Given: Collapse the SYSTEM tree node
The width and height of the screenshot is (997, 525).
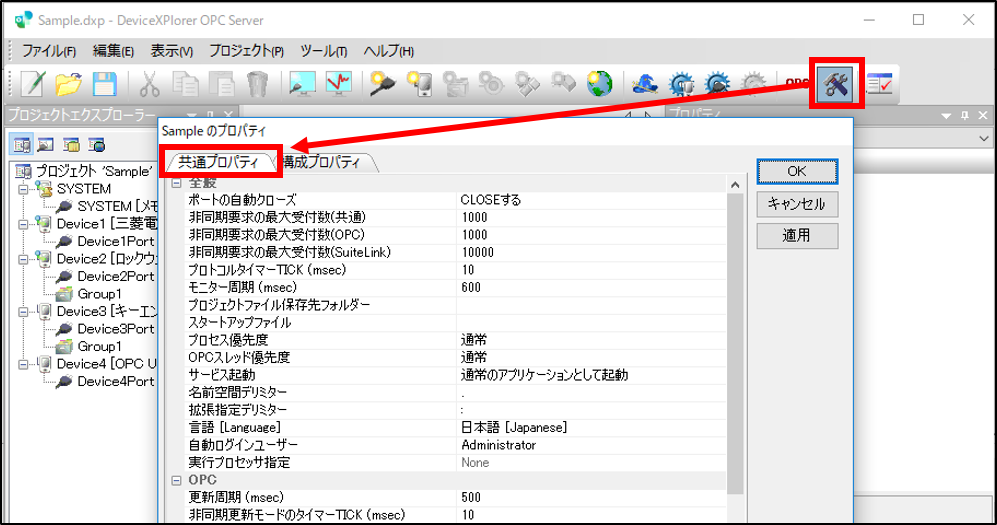Looking at the screenshot, I should (23, 189).
